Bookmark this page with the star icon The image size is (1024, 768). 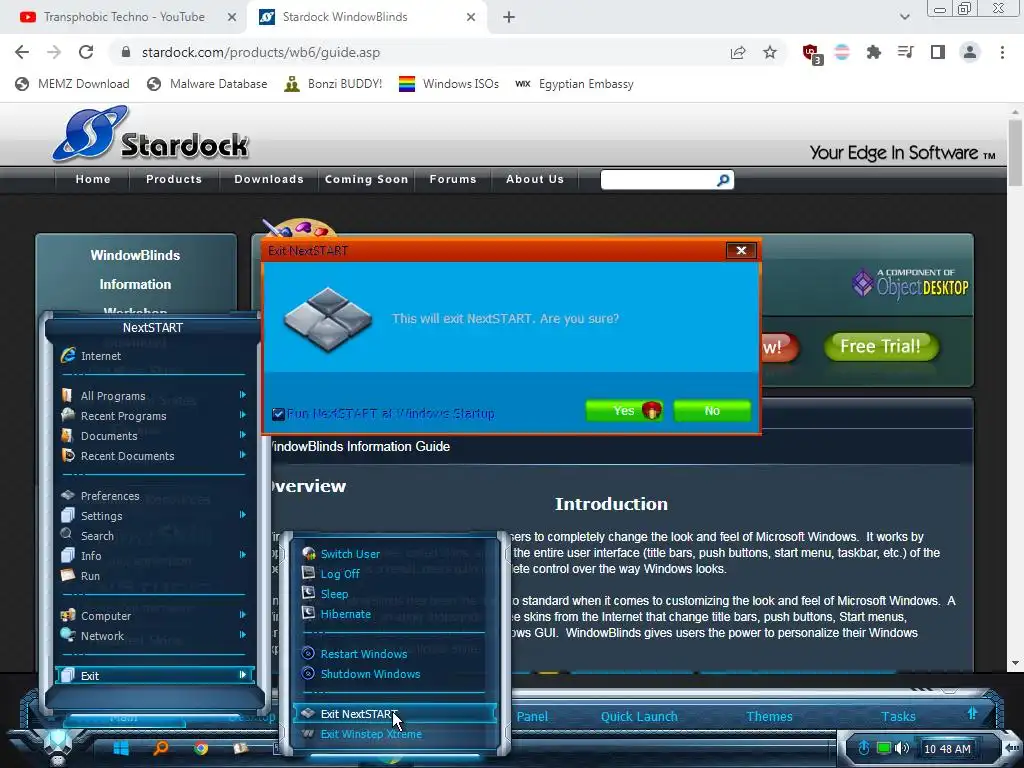pos(770,52)
